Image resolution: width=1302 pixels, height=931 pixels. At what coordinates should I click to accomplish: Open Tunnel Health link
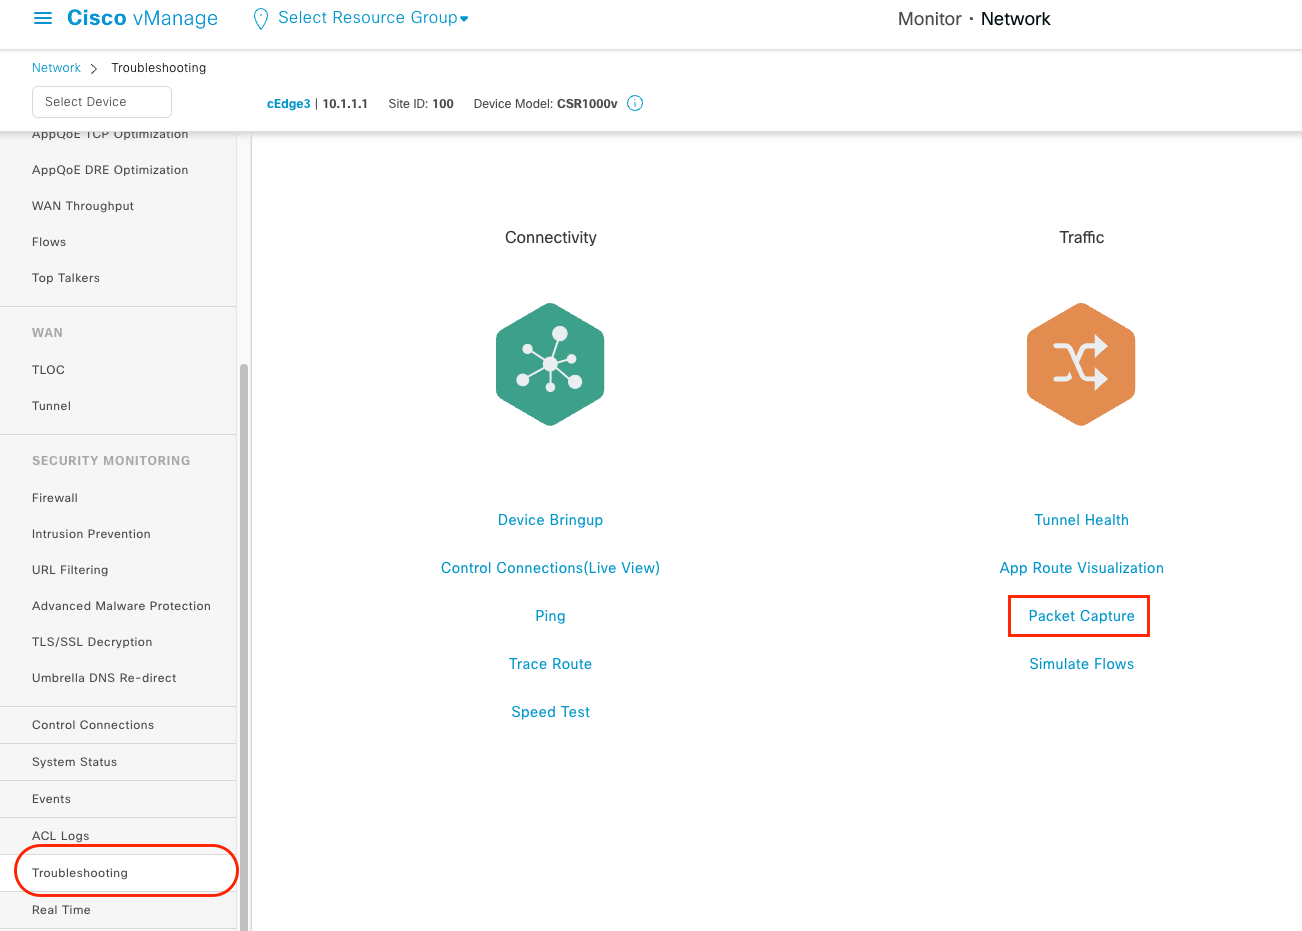click(1081, 520)
